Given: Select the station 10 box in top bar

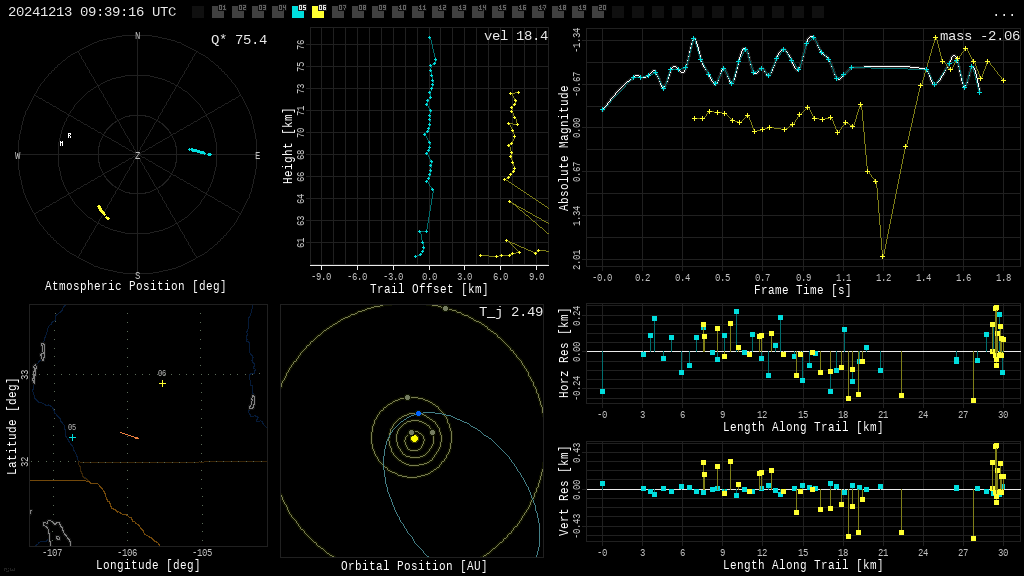Looking at the screenshot, I should (x=398, y=12).
